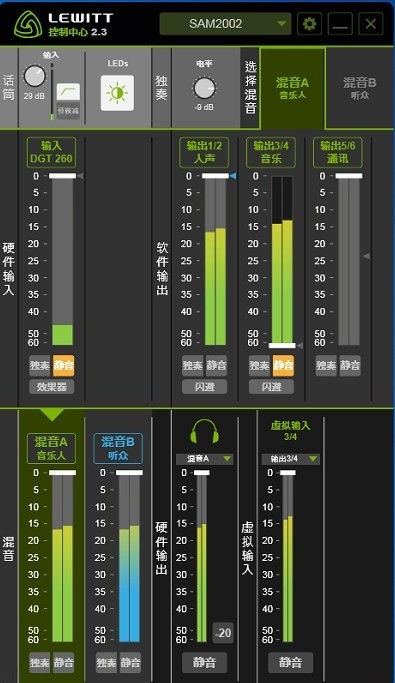Click the 29 dB gain value
This screenshot has width=395, height=683.
coord(34,96)
